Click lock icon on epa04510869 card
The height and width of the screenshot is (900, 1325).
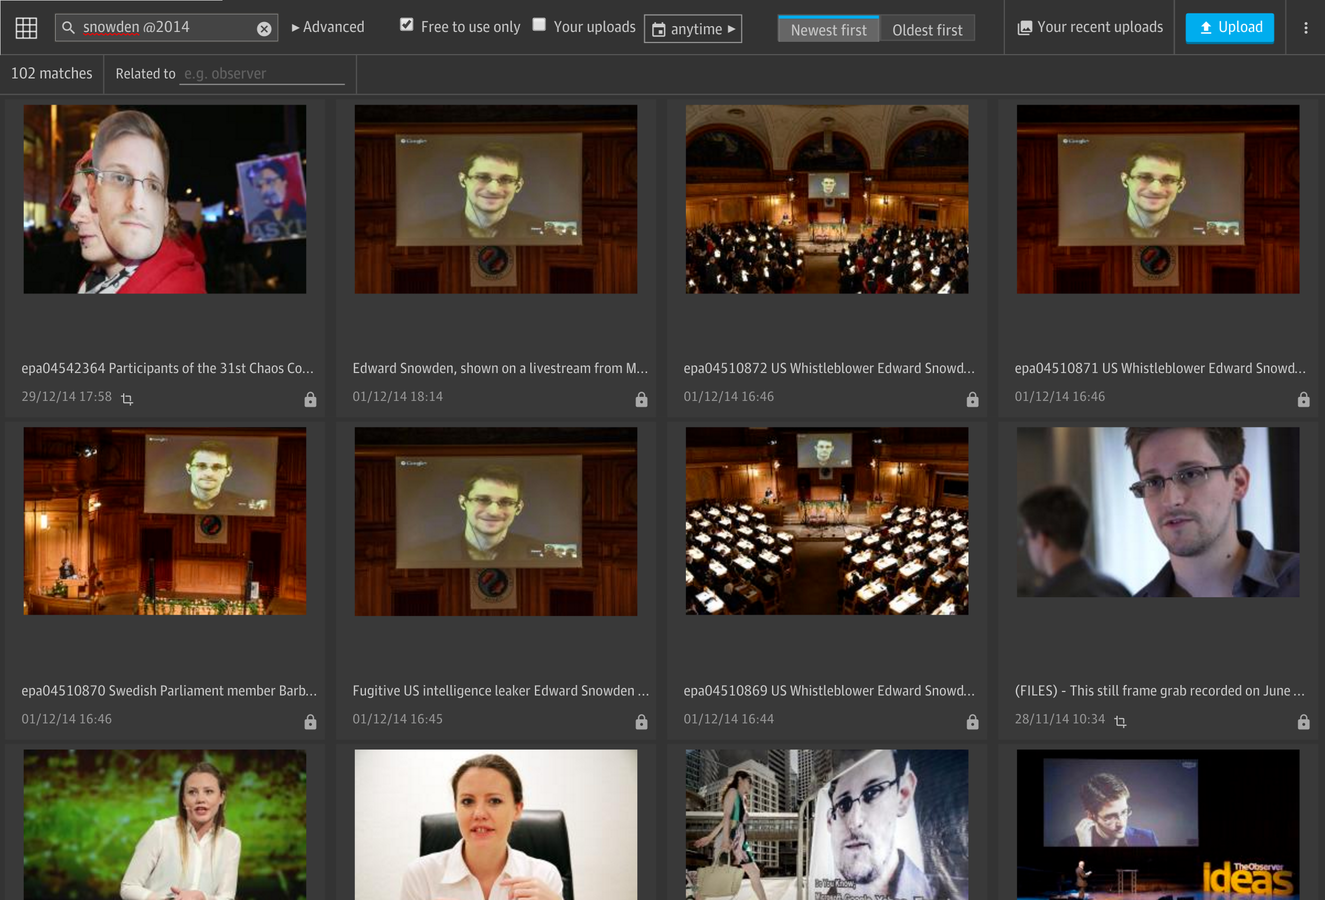pos(972,721)
